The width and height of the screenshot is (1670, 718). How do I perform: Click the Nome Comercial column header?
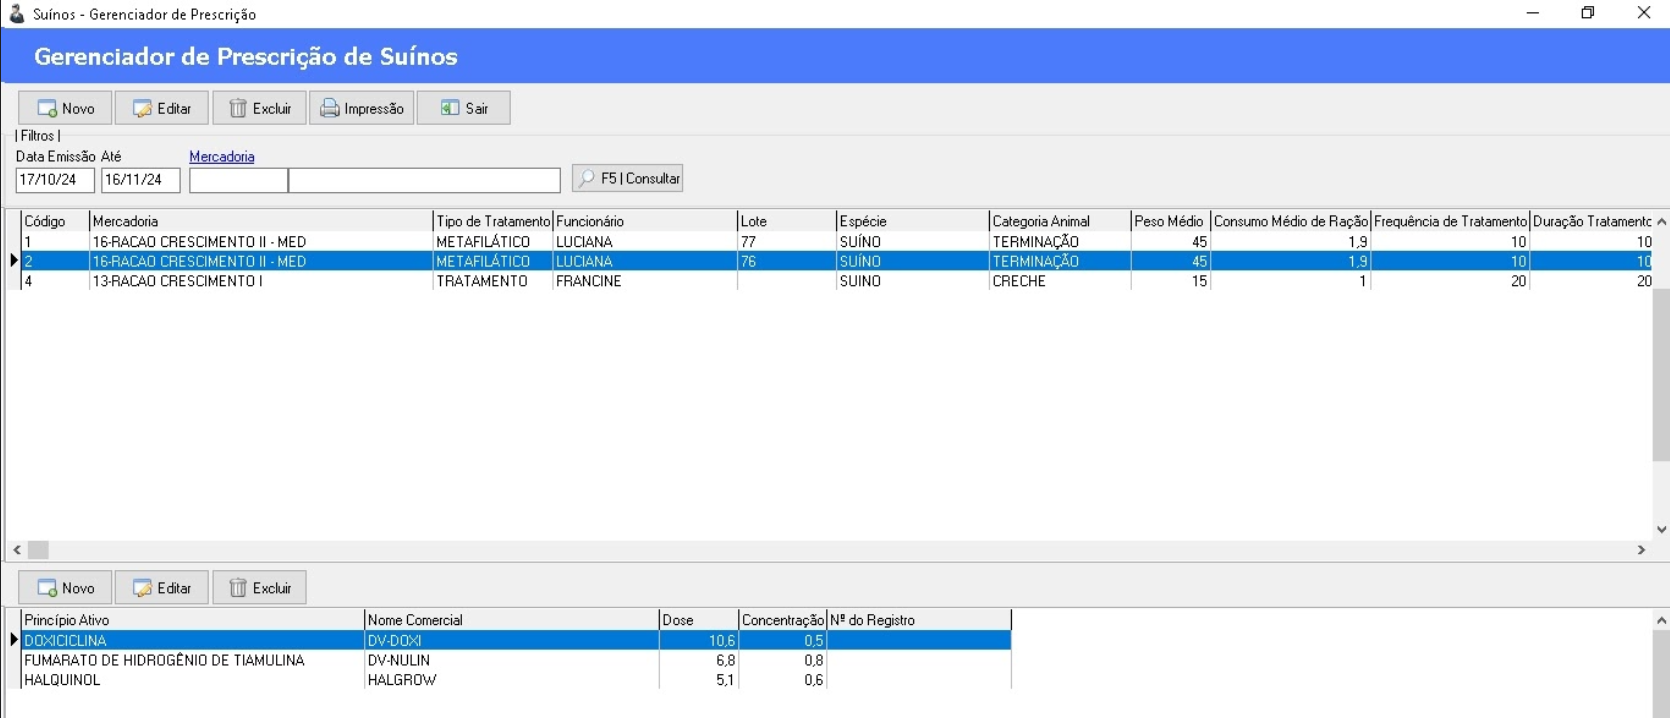point(512,620)
